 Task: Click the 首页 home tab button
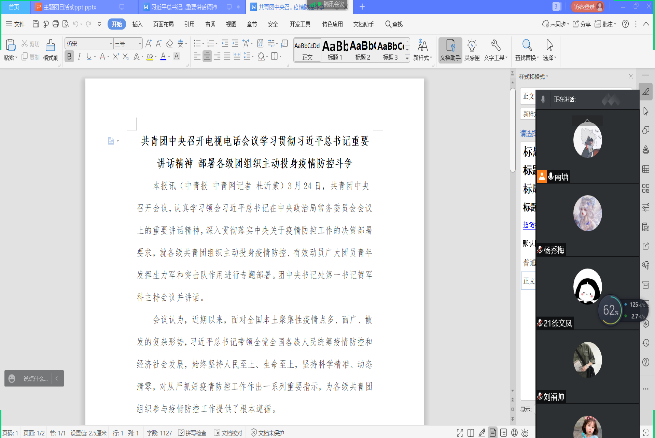[13, 6]
